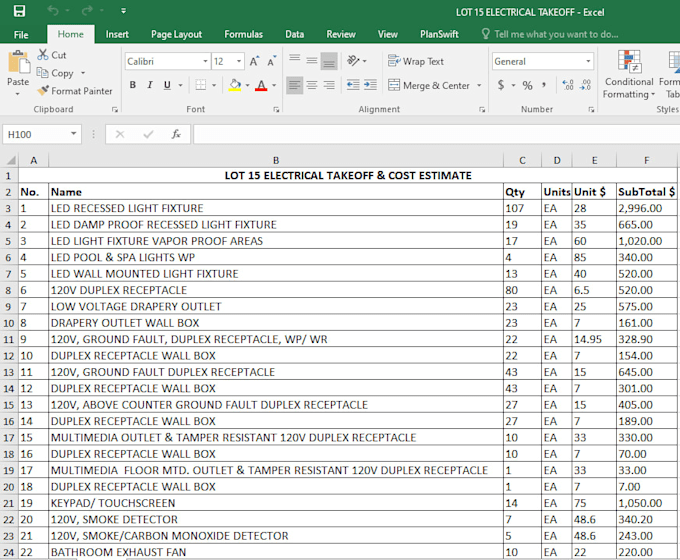
Task: Click the Borders icon
Action: [201, 85]
